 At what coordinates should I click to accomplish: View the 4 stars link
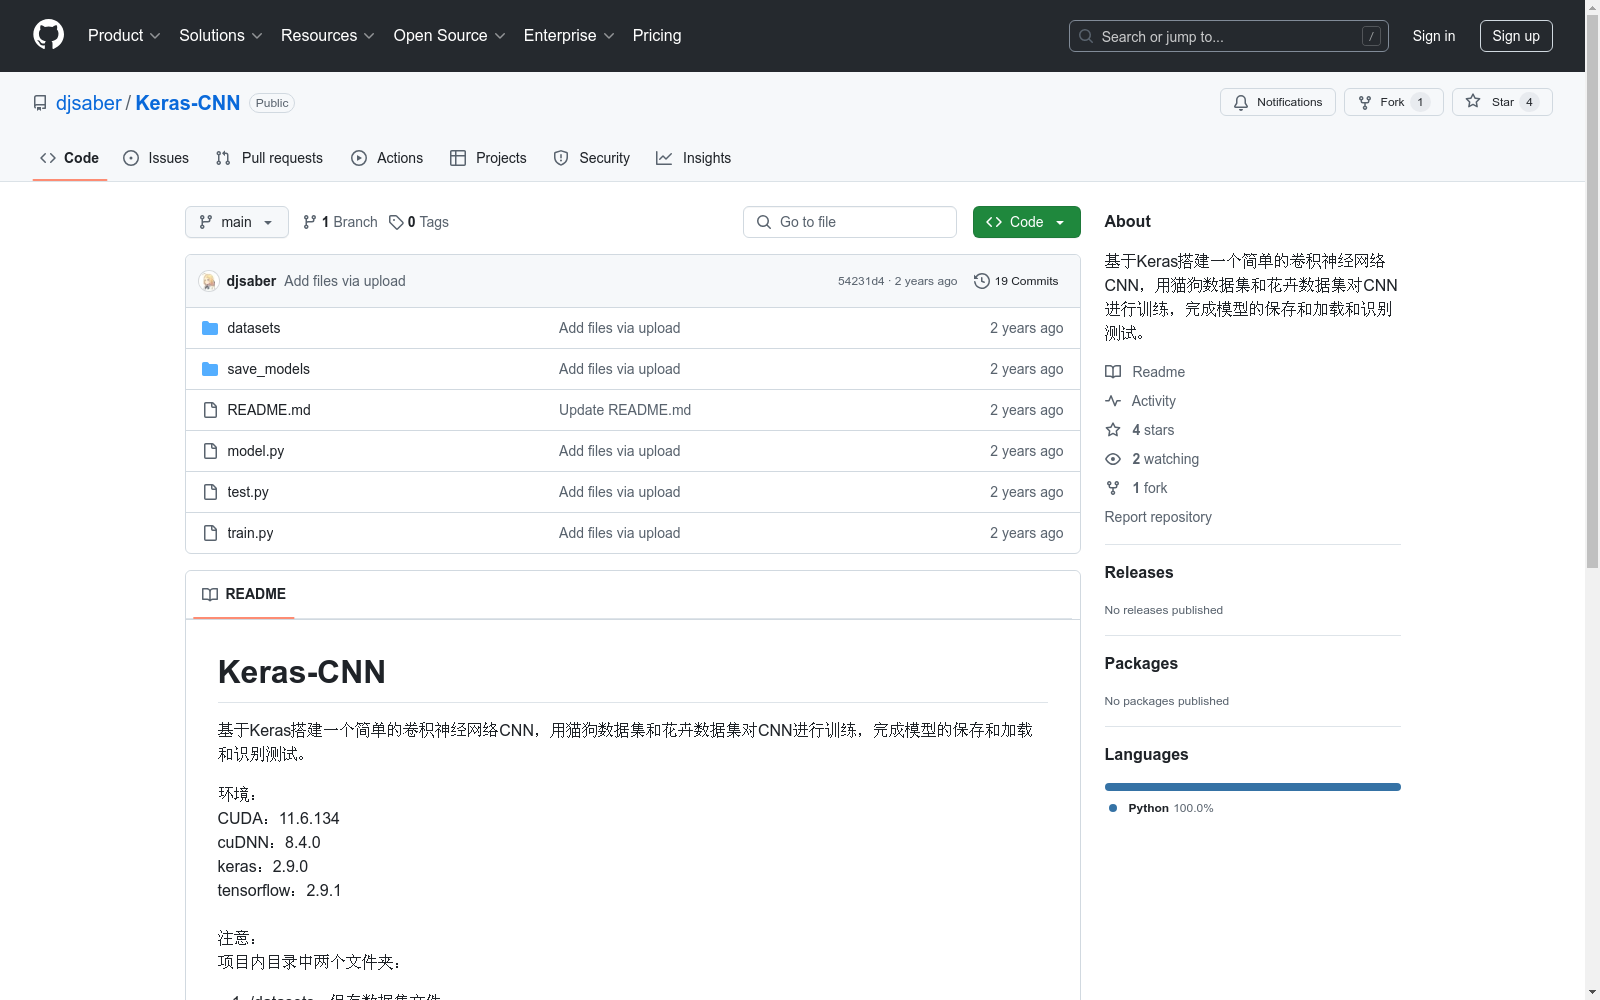(1153, 430)
